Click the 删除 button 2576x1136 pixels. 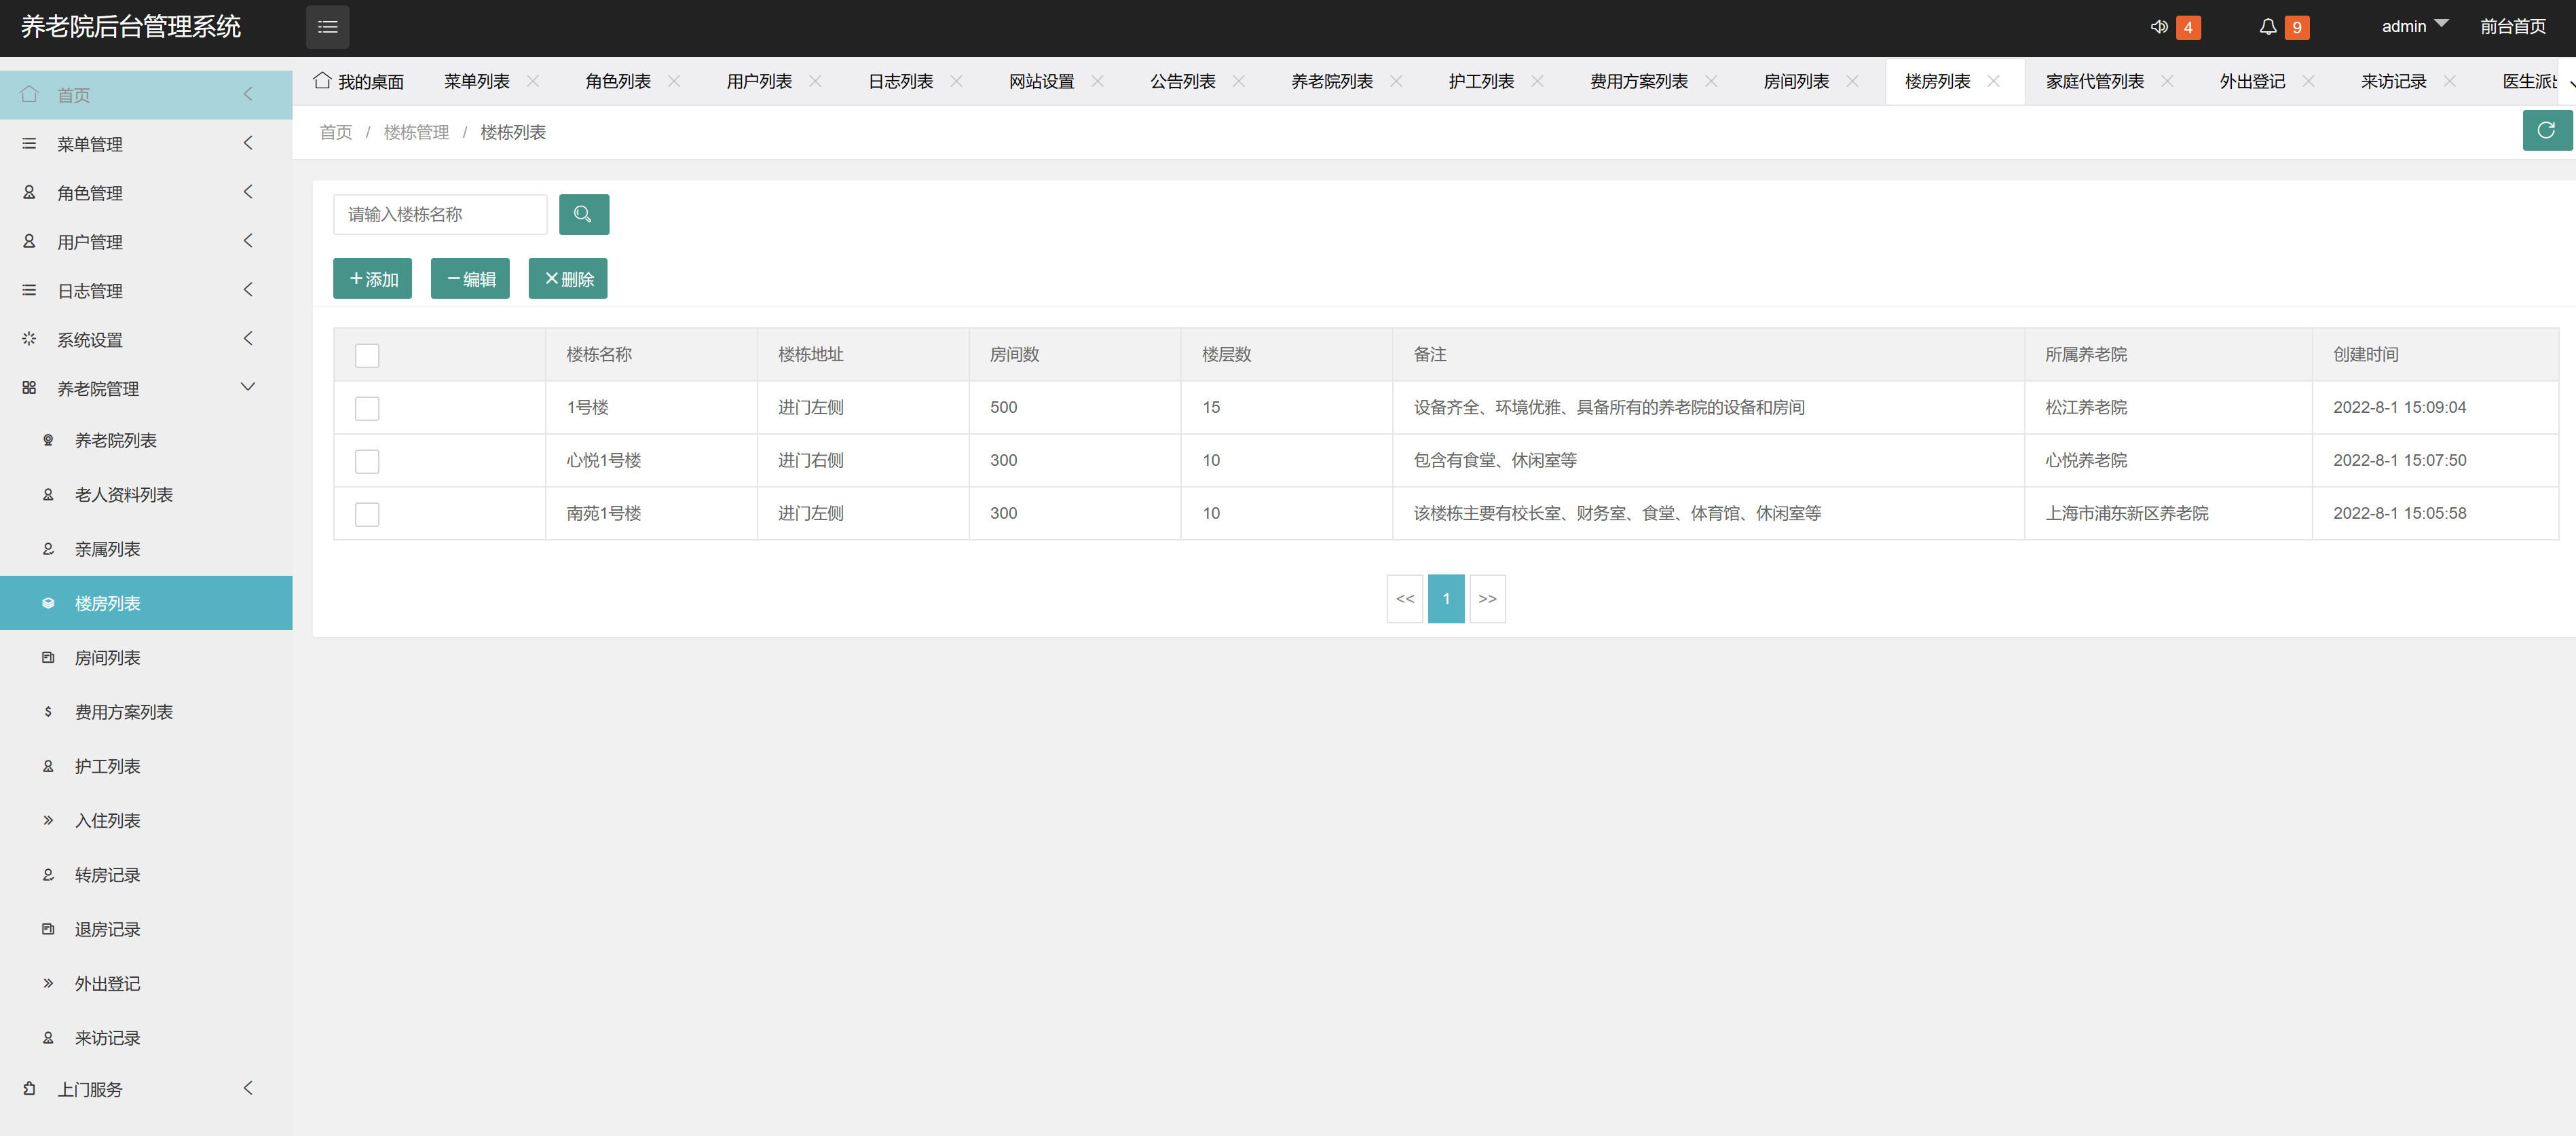click(x=568, y=278)
